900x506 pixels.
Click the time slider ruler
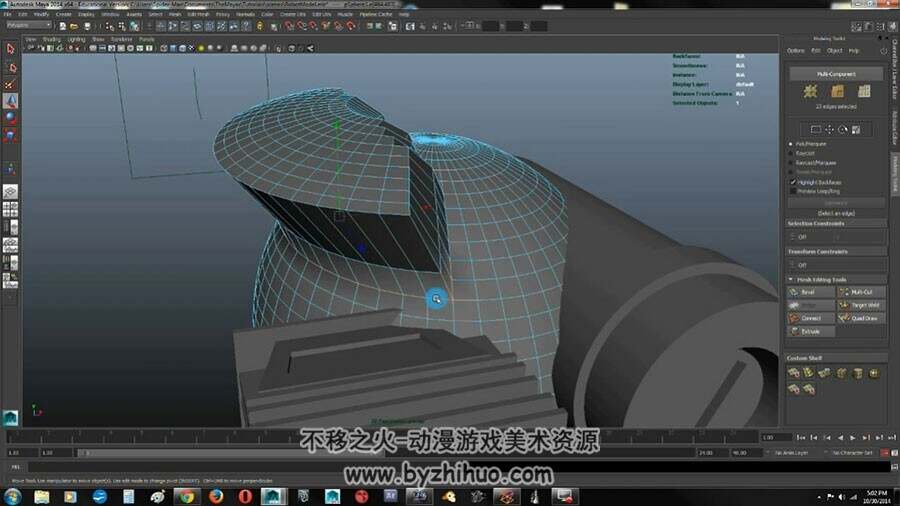381,437
